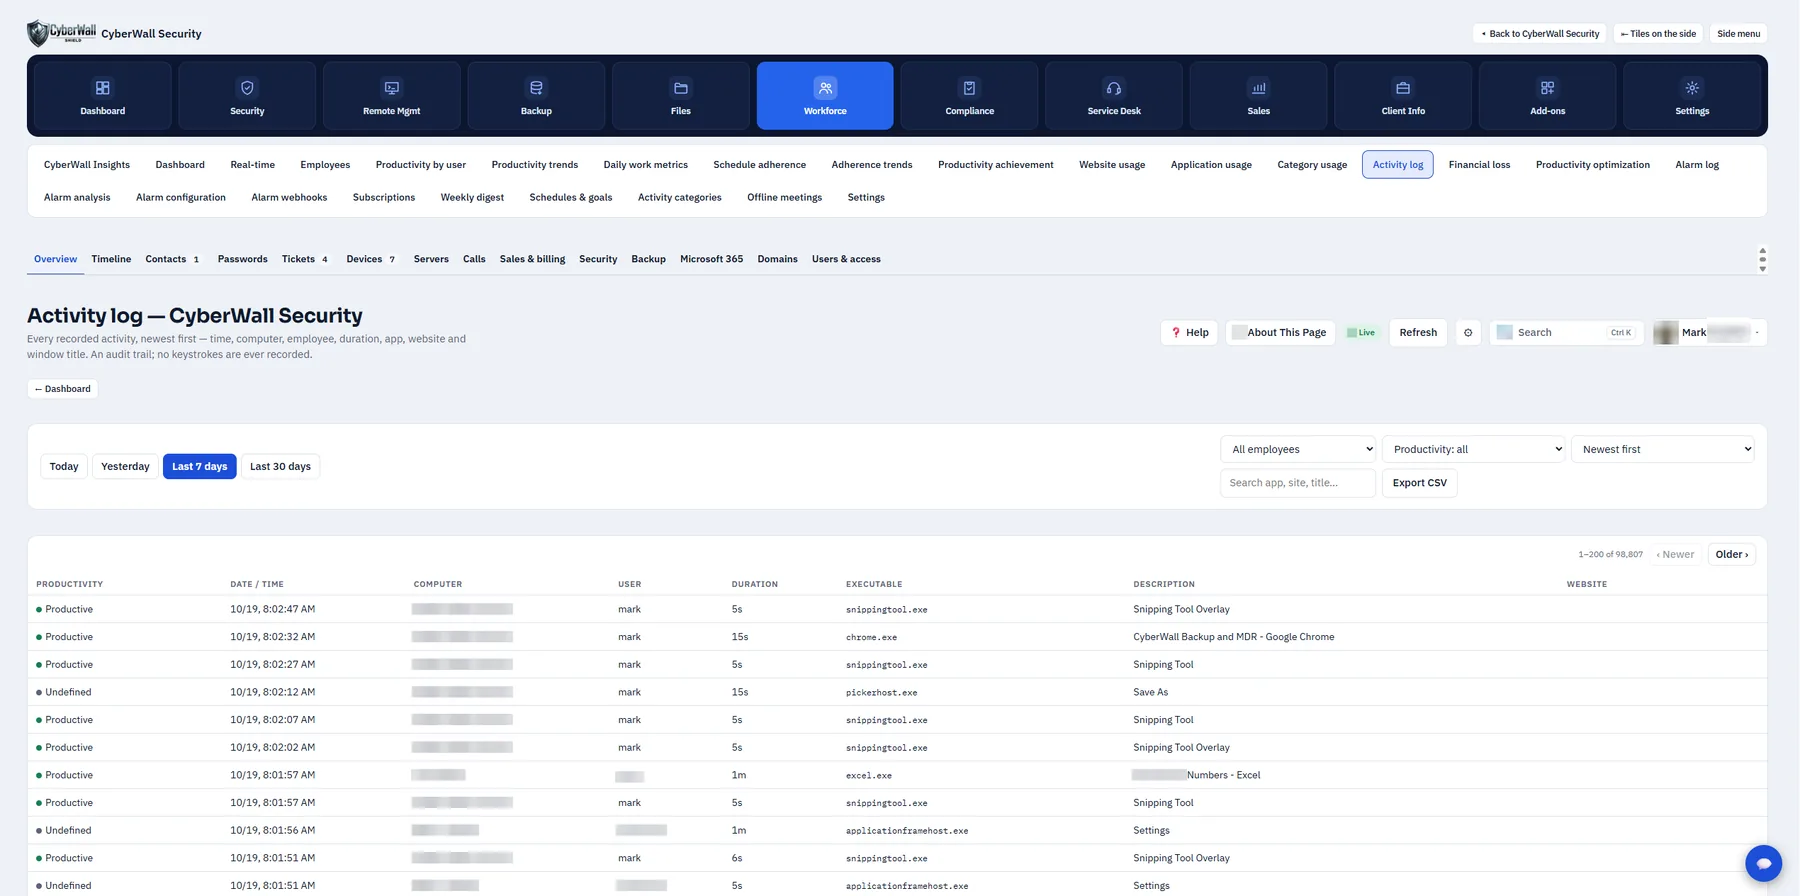The height and width of the screenshot is (896, 1800).
Task: Click the Refresh button
Action: pyautogui.click(x=1418, y=333)
